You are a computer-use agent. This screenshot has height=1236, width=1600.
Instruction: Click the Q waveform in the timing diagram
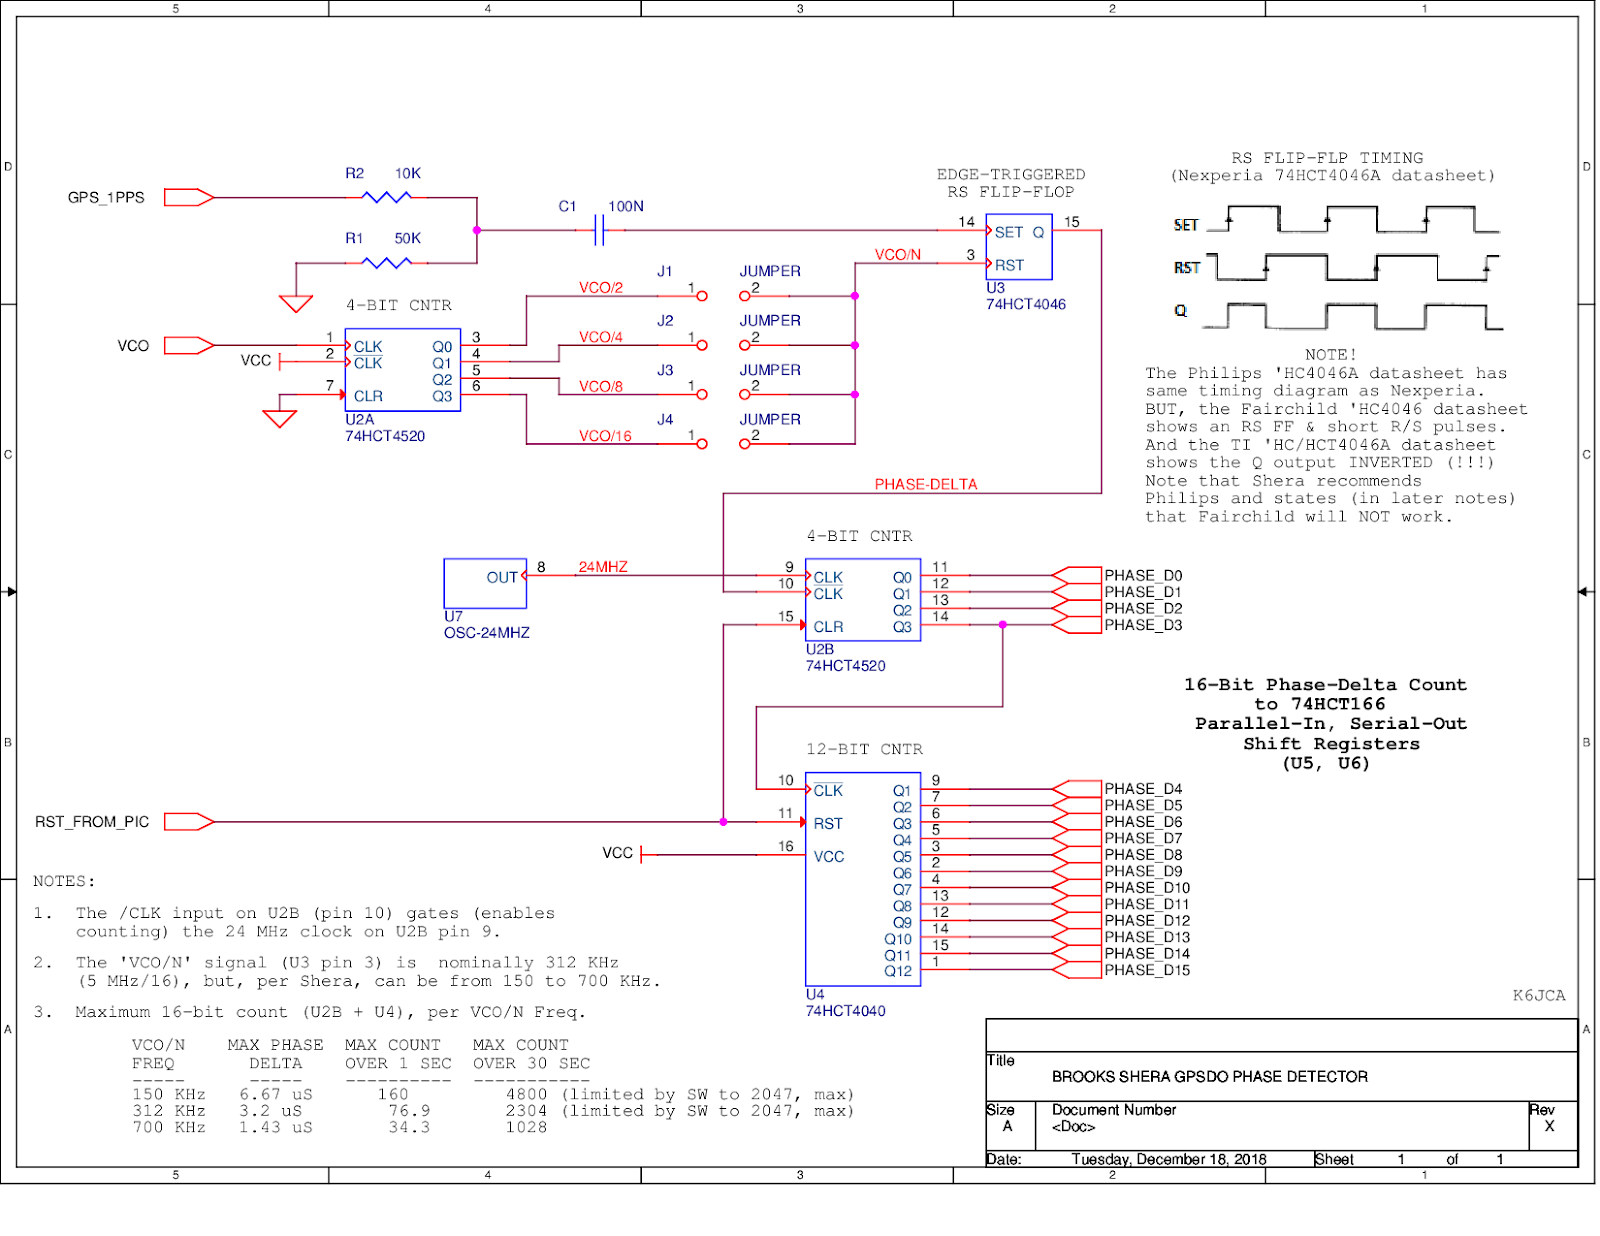1354,315
